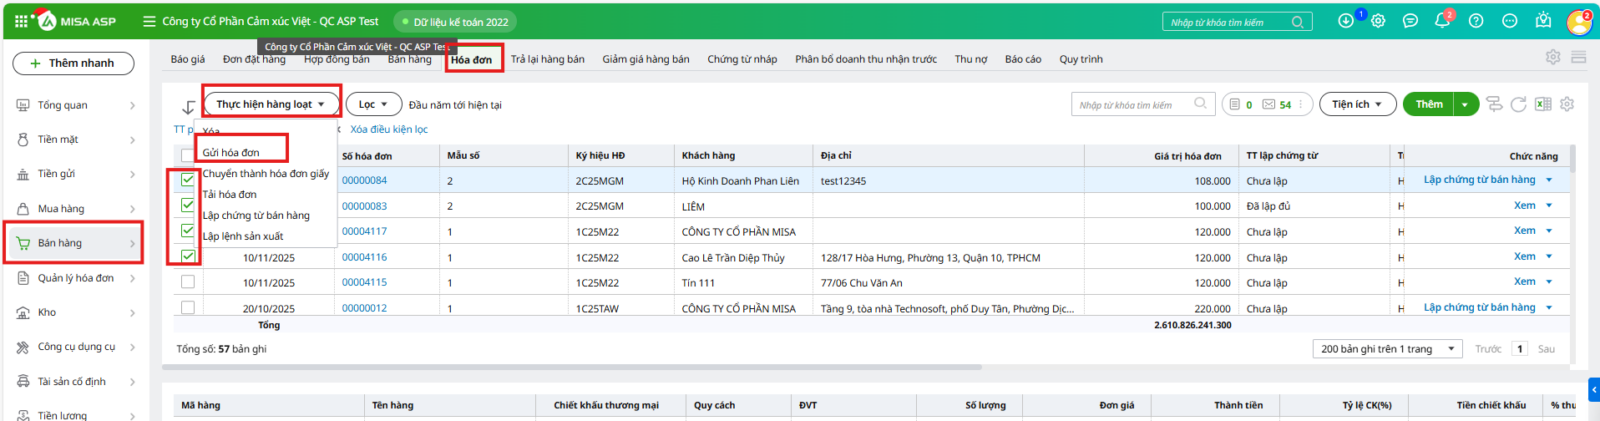1600x421 pixels.
Task: Open the download icon with blue badge
Action: [1346, 21]
